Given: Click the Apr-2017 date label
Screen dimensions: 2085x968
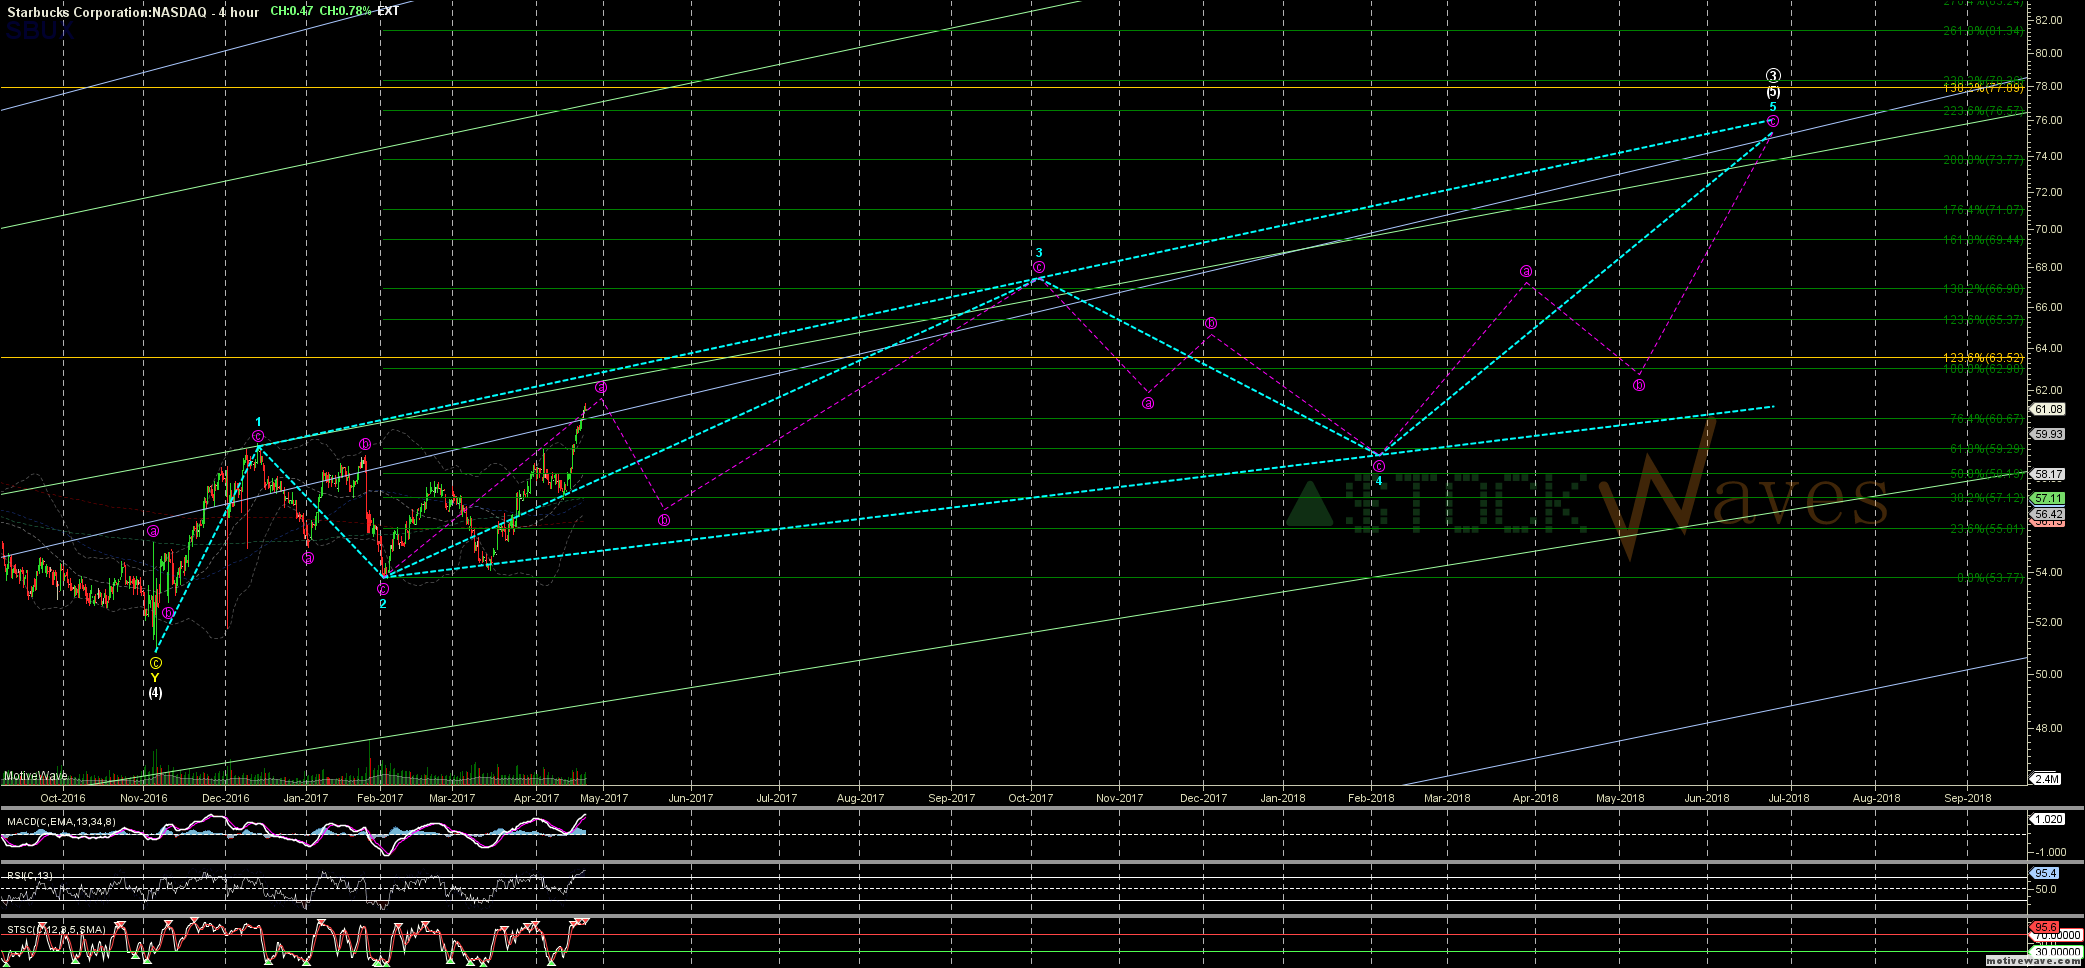Looking at the screenshot, I should coord(537,798).
